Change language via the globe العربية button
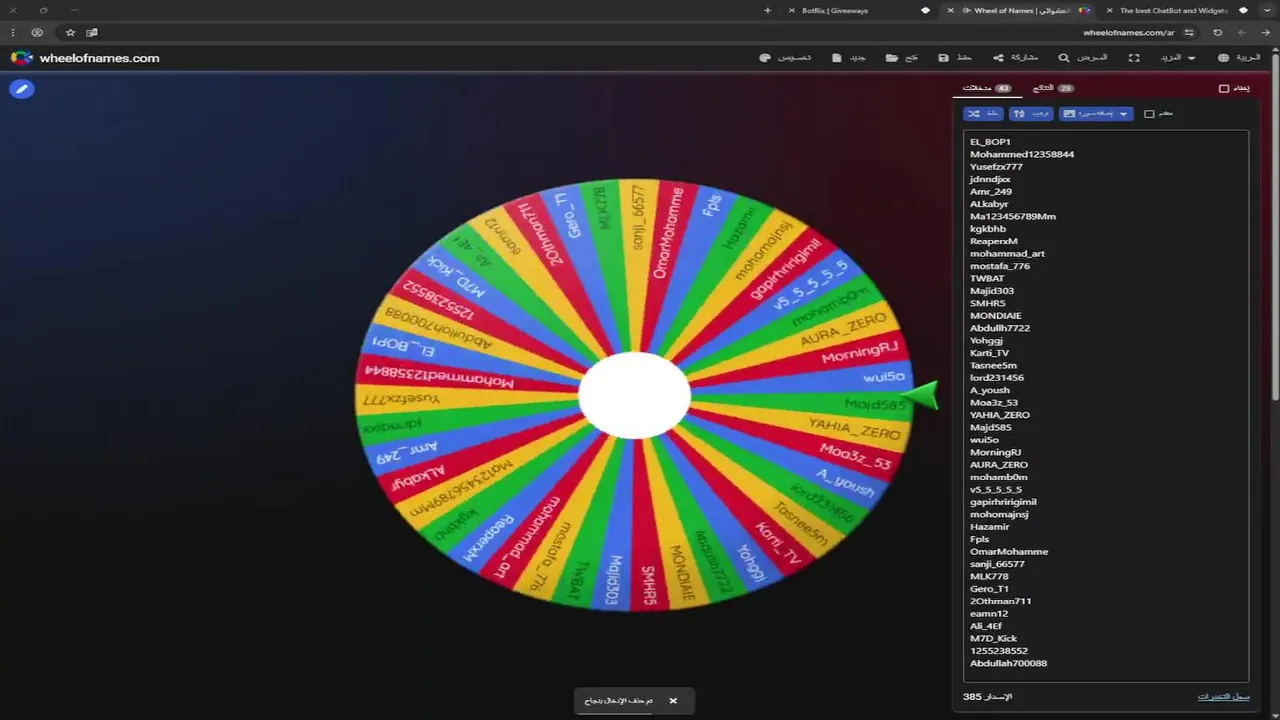This screenshot has width=1280, height=720. click(x=1239, y=58)
